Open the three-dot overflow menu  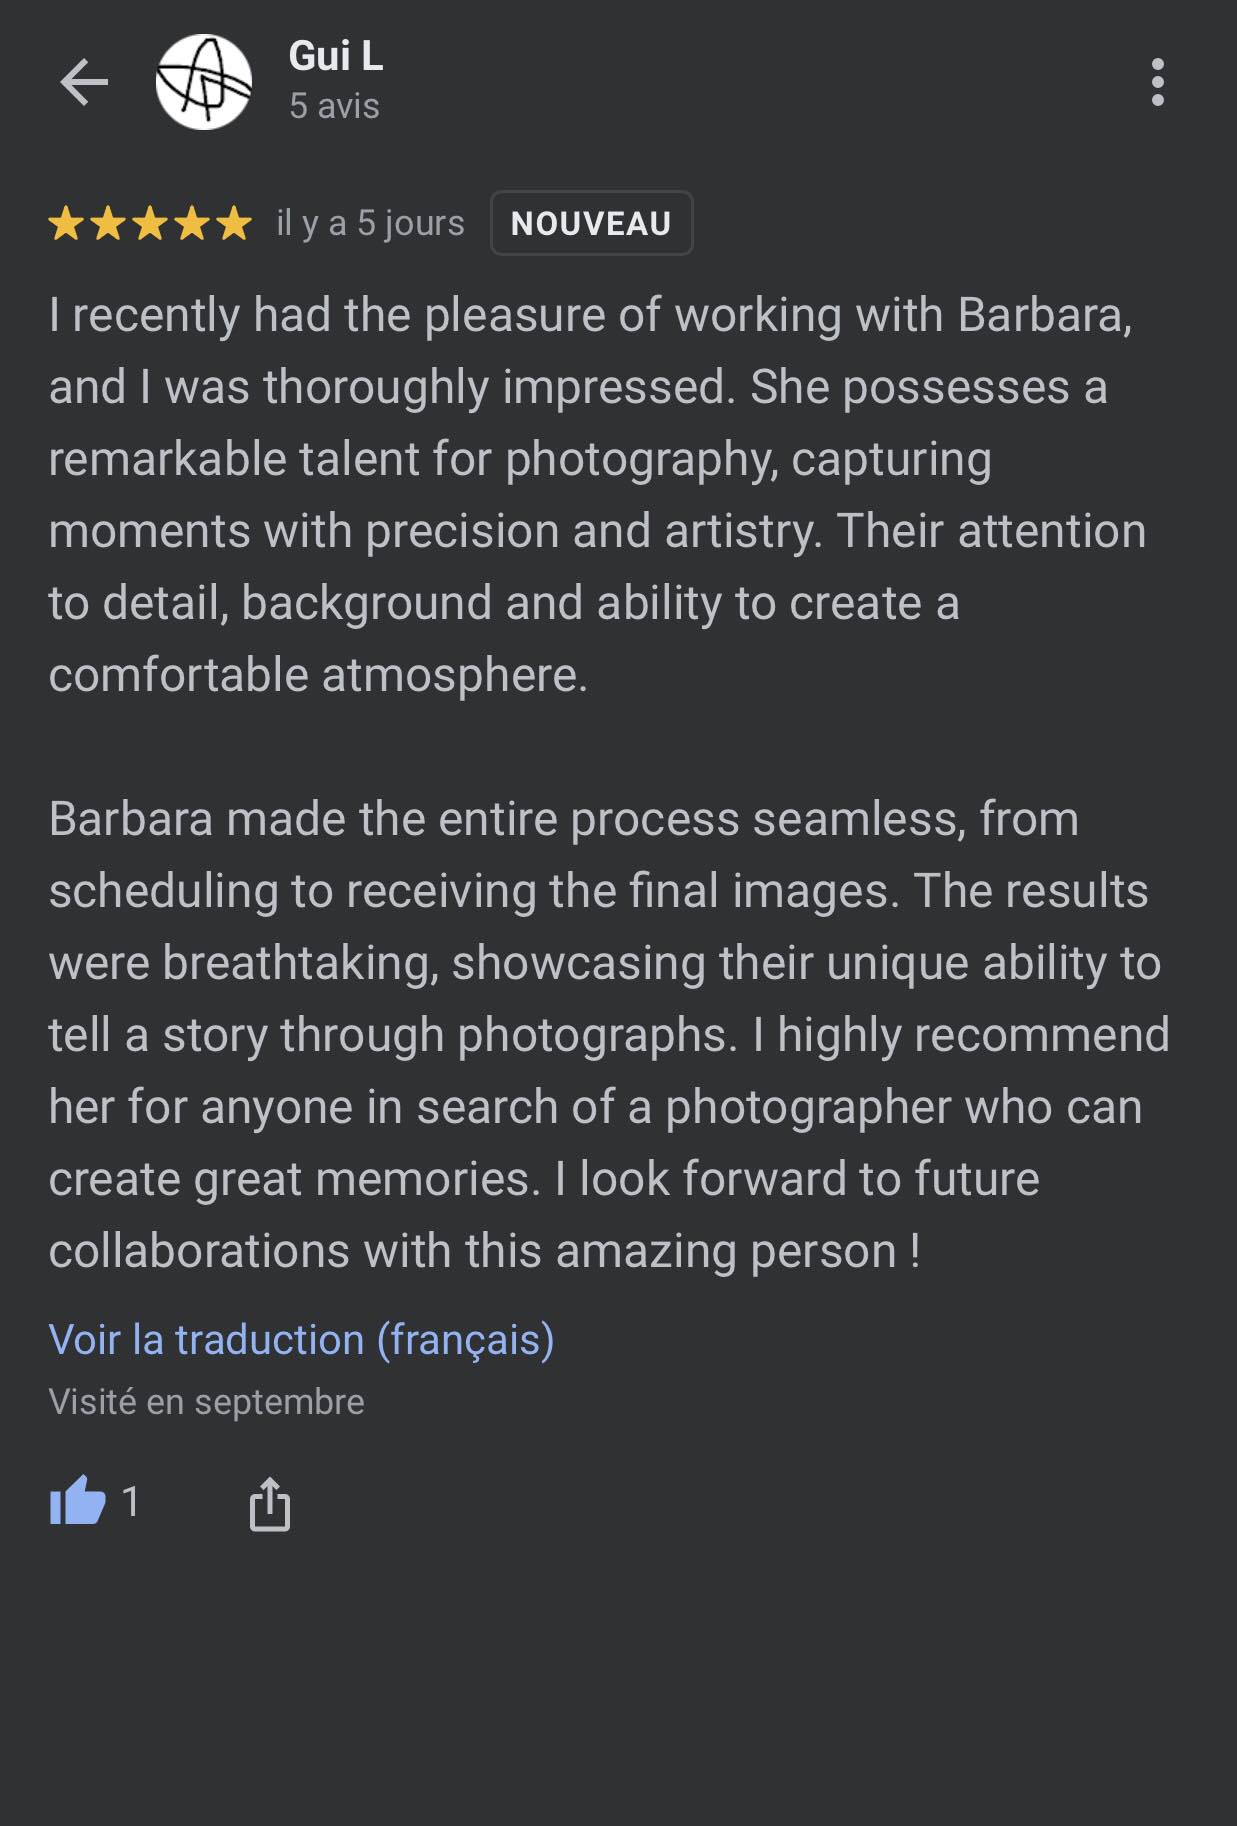click(1157, 82)
